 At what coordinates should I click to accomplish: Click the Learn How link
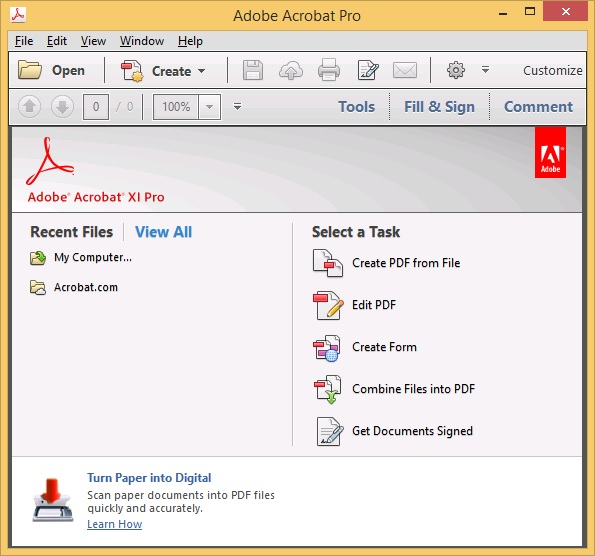[x=115, y=524]
